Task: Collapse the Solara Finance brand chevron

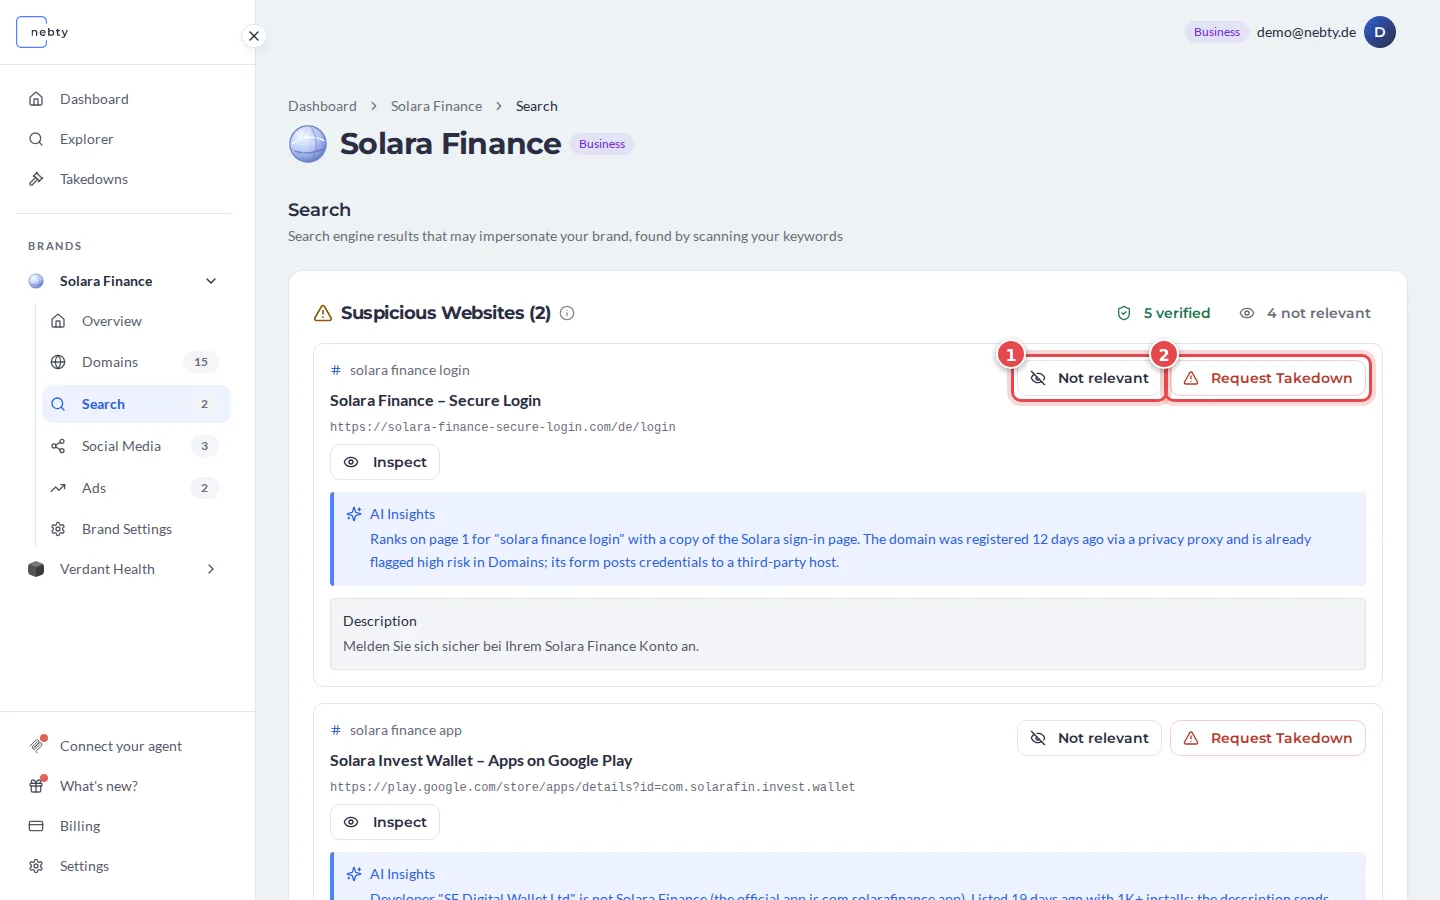Action: pyautogui.click(x=211, y=281)
